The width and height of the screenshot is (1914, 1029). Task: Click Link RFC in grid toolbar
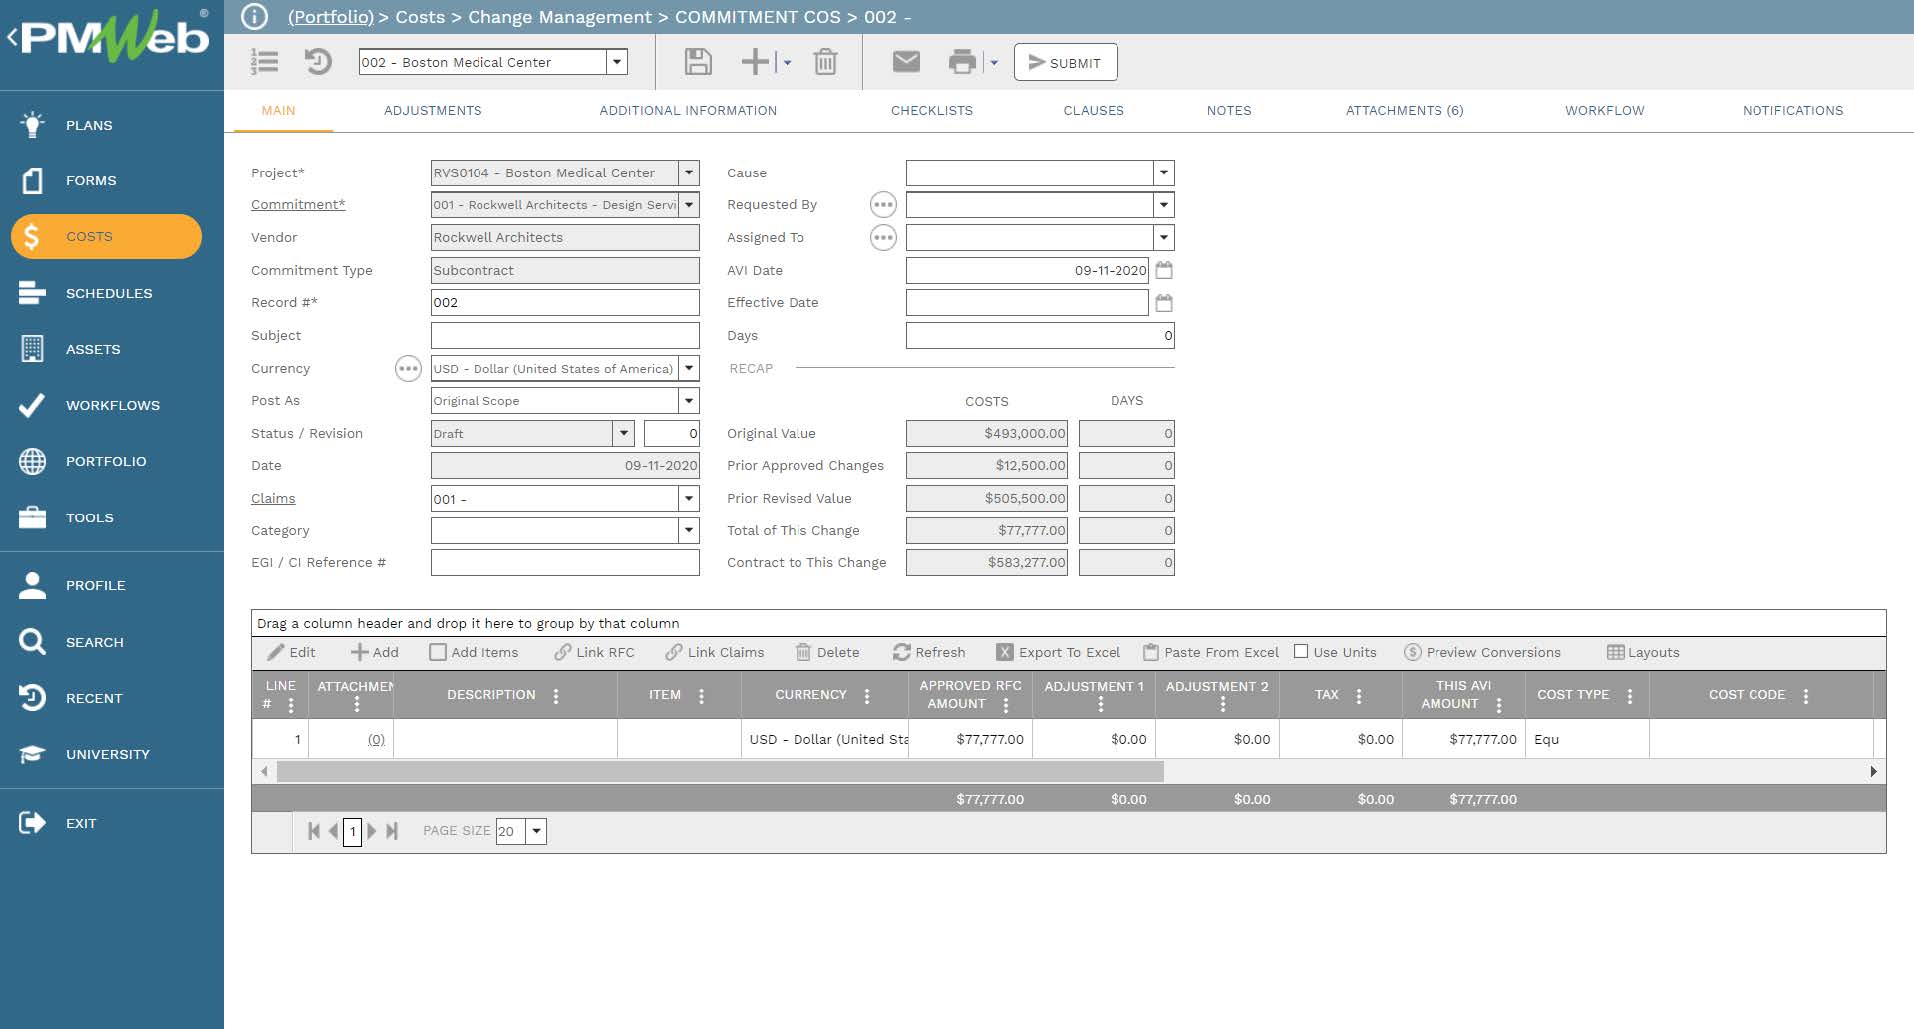[x=594, y=652]
